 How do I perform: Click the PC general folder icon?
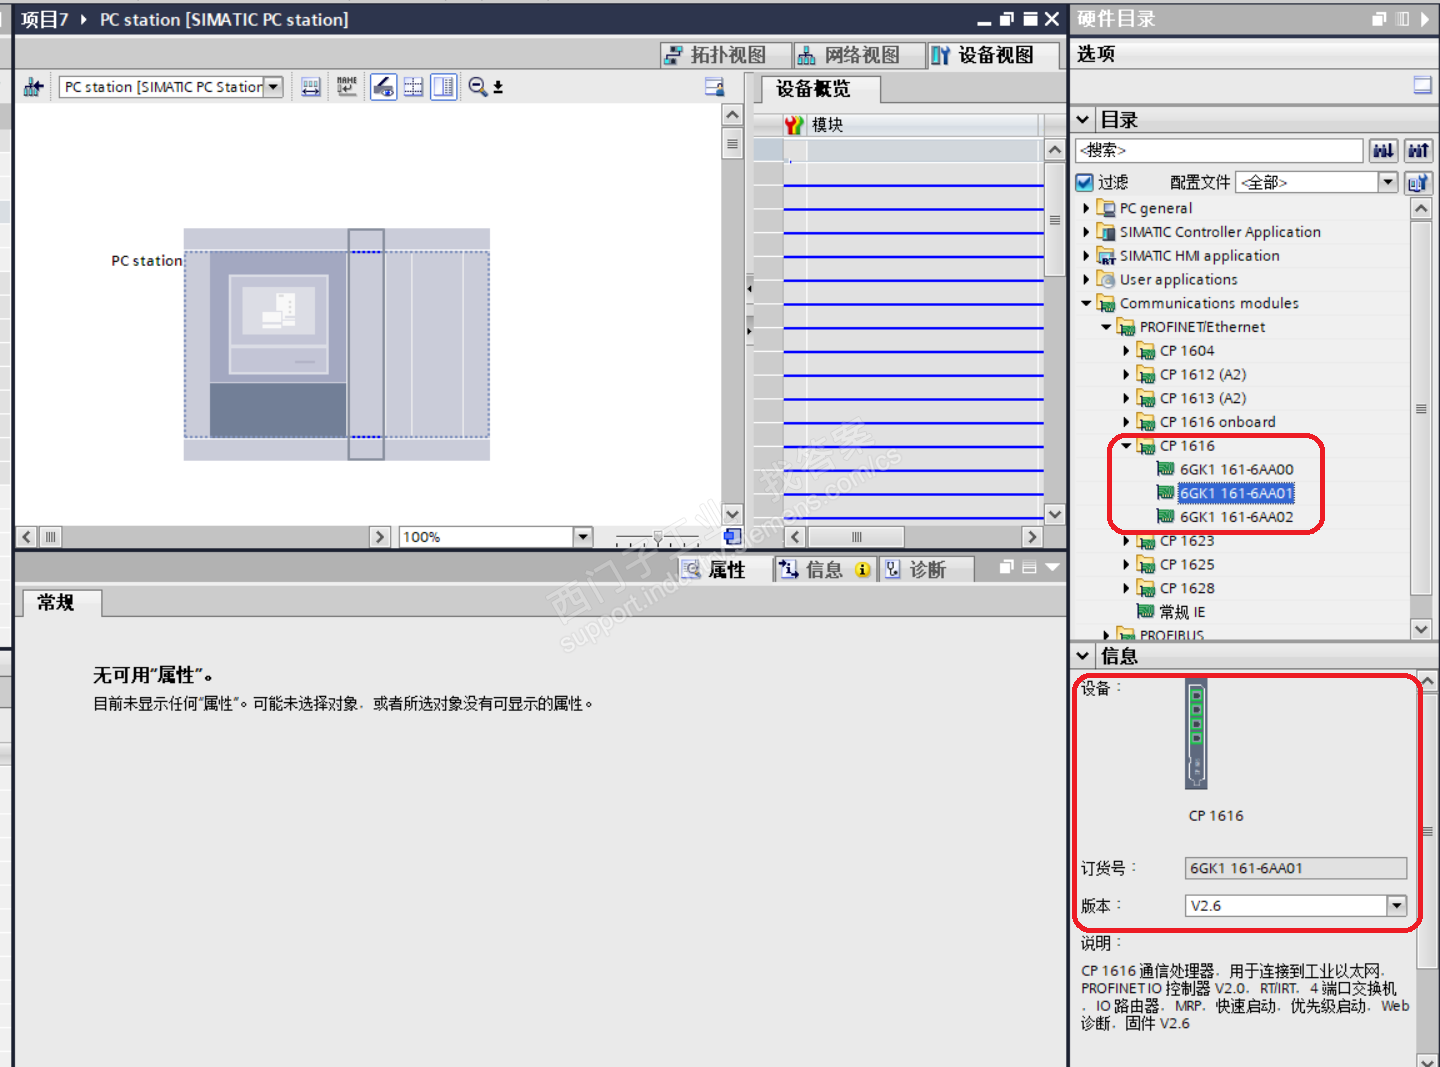[1106, 208]
